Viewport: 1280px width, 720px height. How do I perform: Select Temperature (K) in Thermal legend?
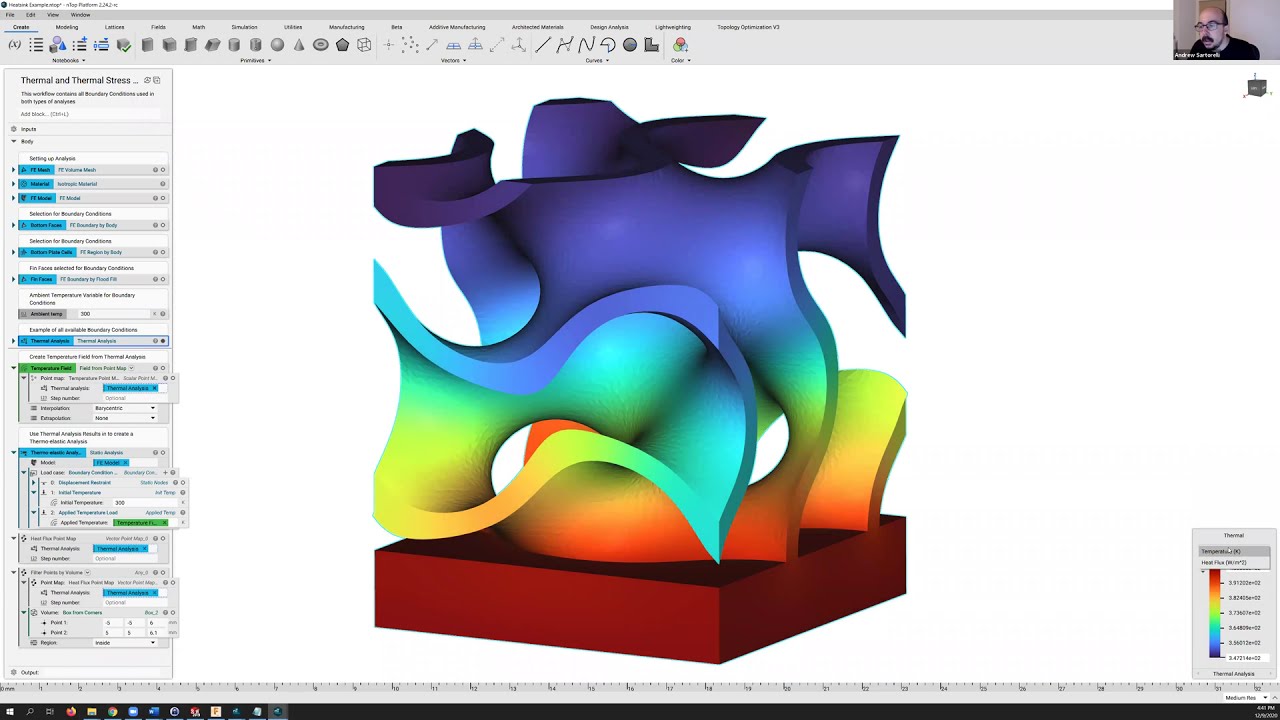(1234, 551)
